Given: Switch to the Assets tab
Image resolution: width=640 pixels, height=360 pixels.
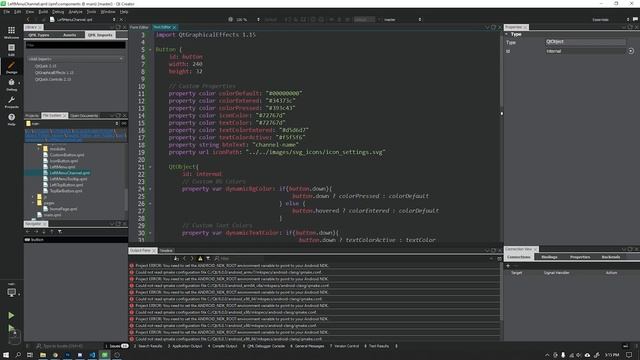Looking at the screenshot, I should [70, 35].
